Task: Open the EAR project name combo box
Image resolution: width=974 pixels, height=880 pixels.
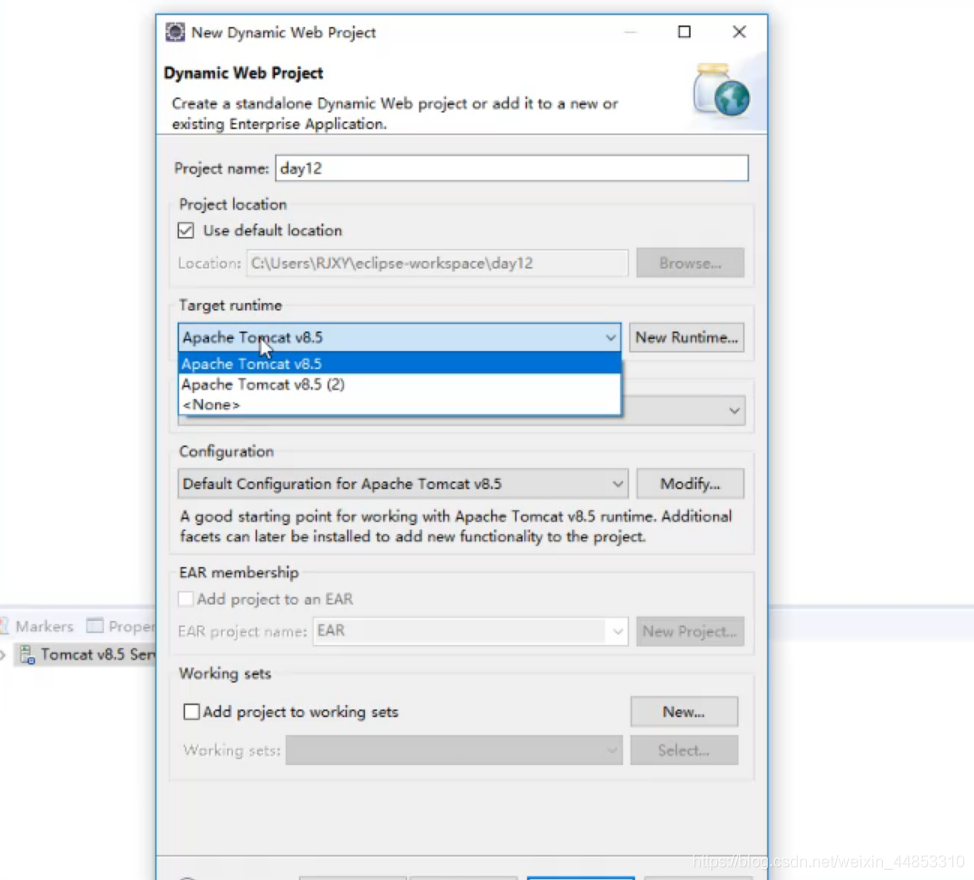Action: pos(470,631)
